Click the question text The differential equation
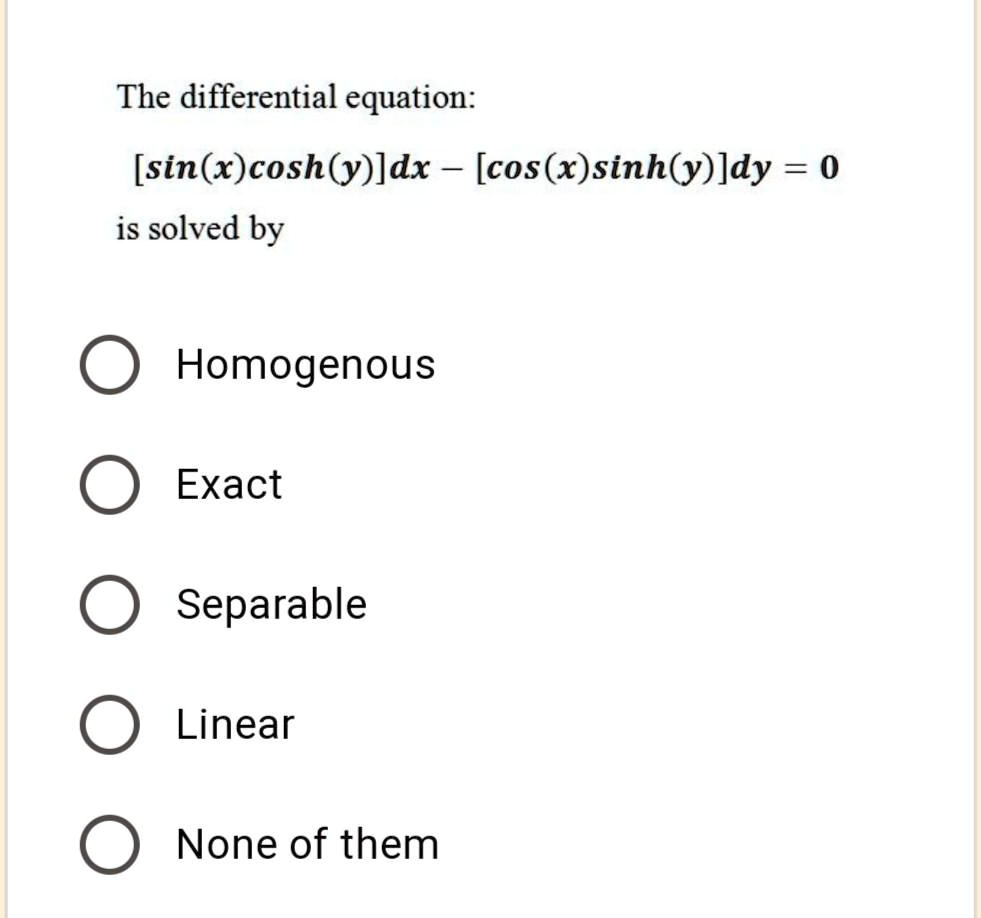The width and height of the screenshot is (981, 918). pos(296,97)
